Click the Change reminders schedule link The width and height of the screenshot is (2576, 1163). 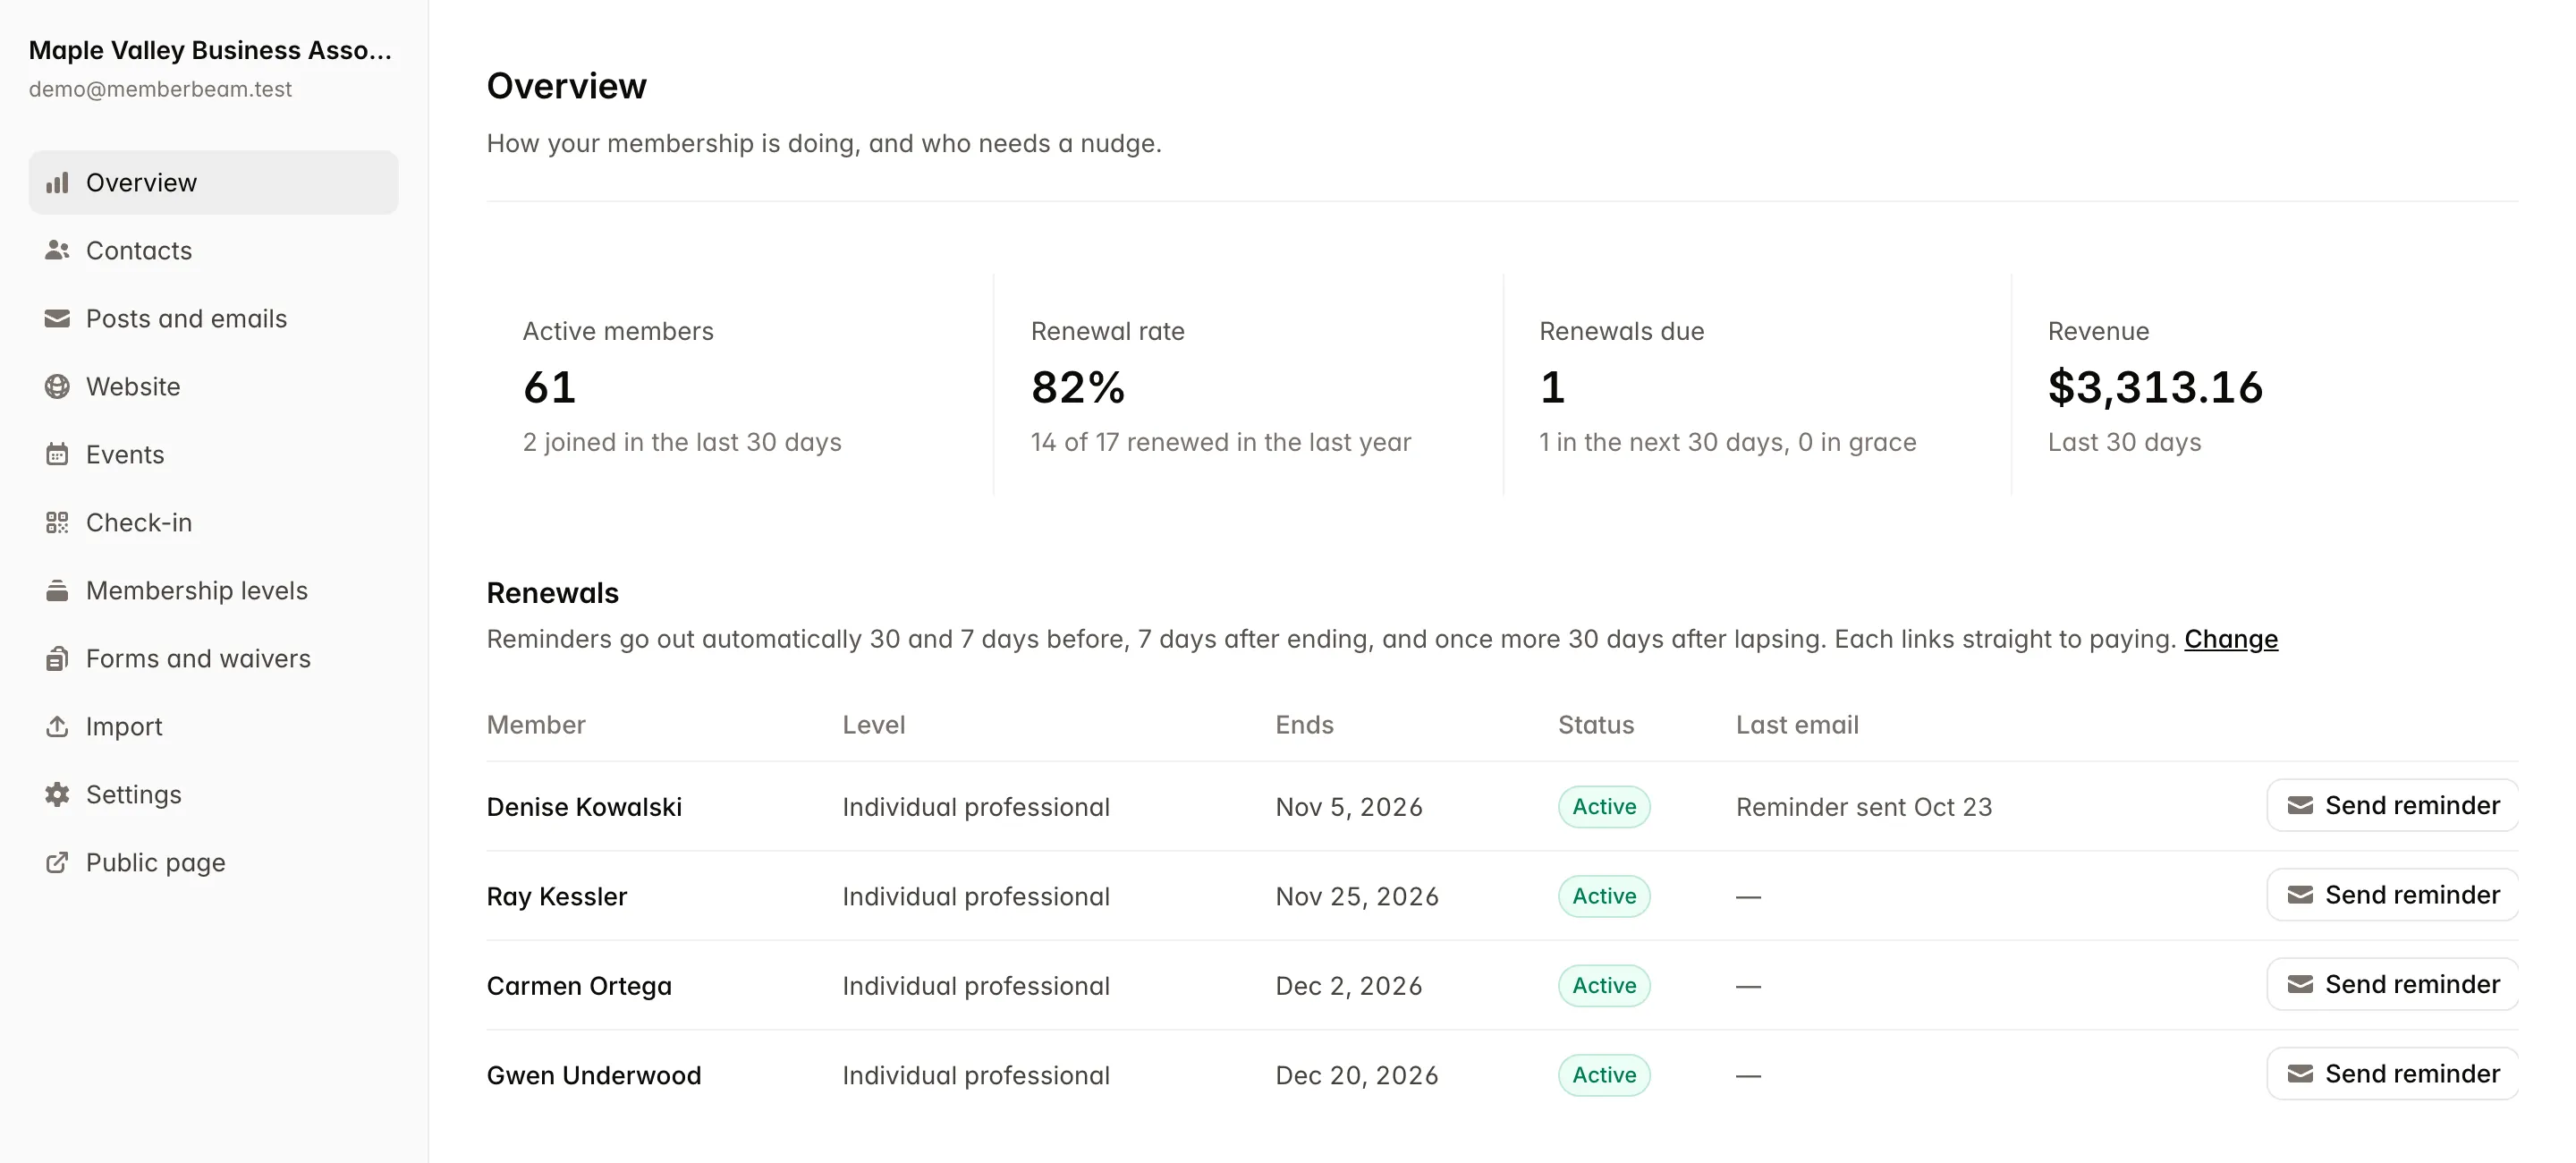point(2230,639)
